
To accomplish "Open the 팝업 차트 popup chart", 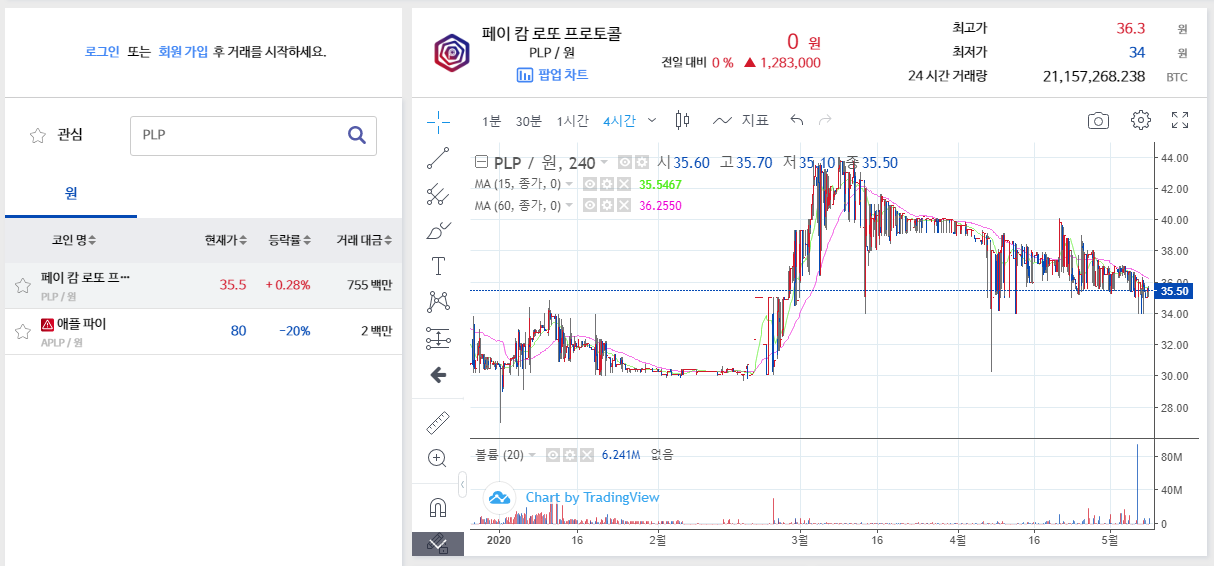I will [x=552, y=75].
